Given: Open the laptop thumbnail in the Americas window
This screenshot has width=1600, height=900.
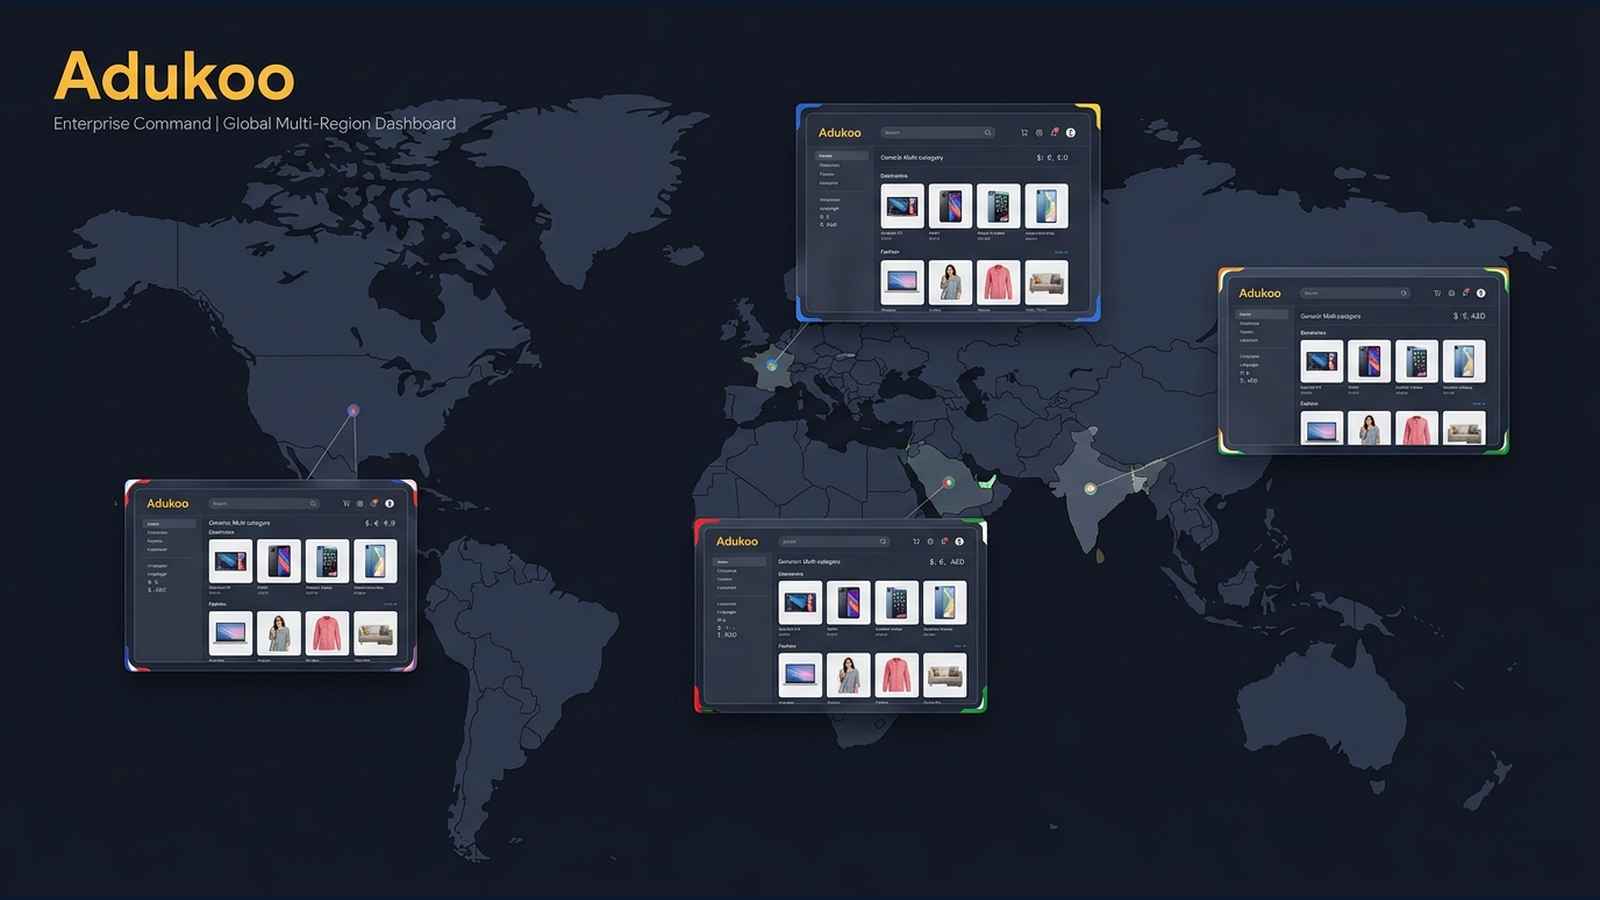Looking at the screenshot, I should tap(230, 633).
